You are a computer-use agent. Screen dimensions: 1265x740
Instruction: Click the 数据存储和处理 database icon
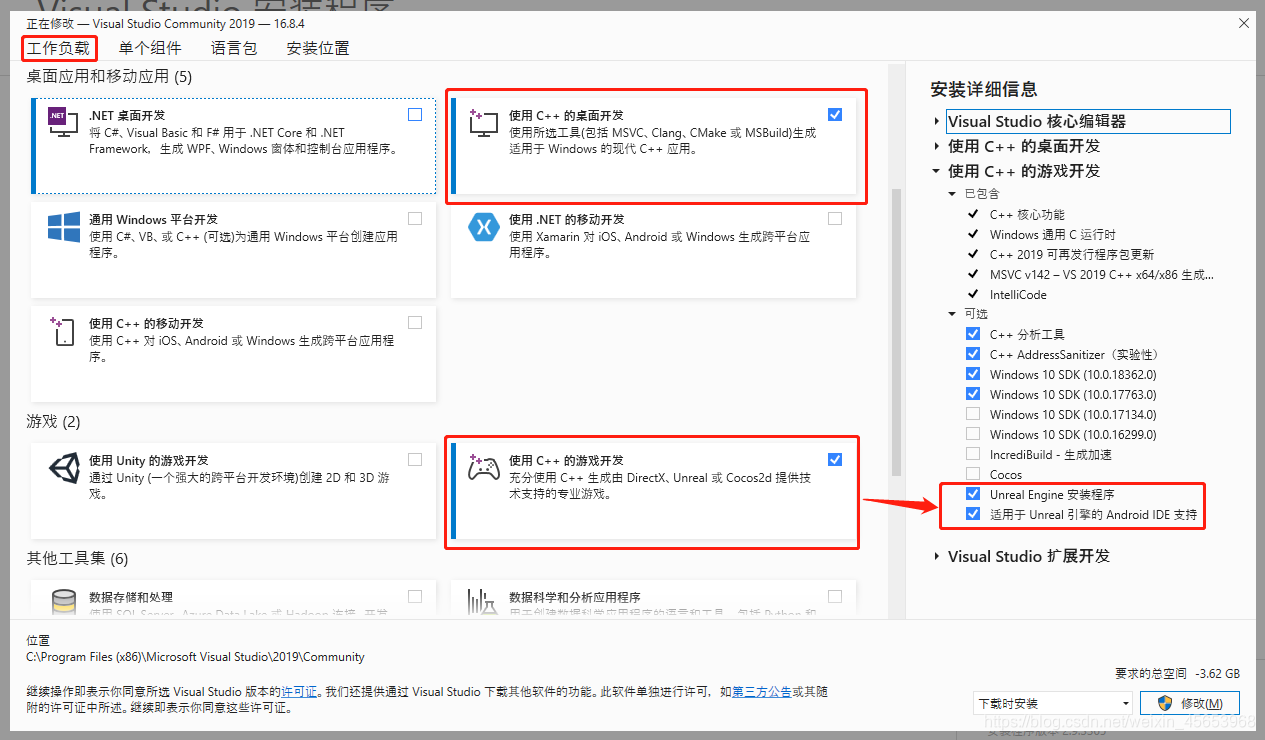[64, 602]
